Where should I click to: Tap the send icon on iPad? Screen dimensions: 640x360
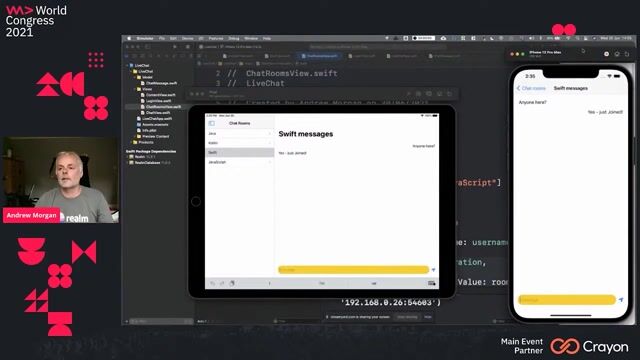(433, 270)
